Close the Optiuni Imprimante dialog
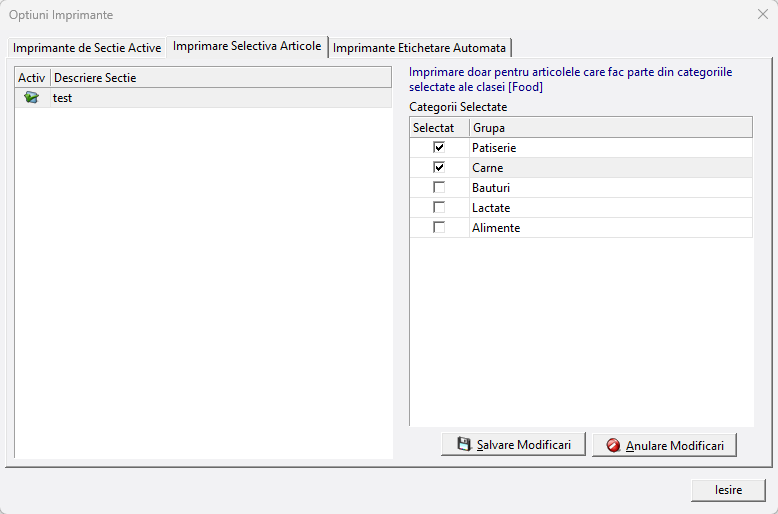The height and width of the screenshot is (514, 778). click(763, 14)
